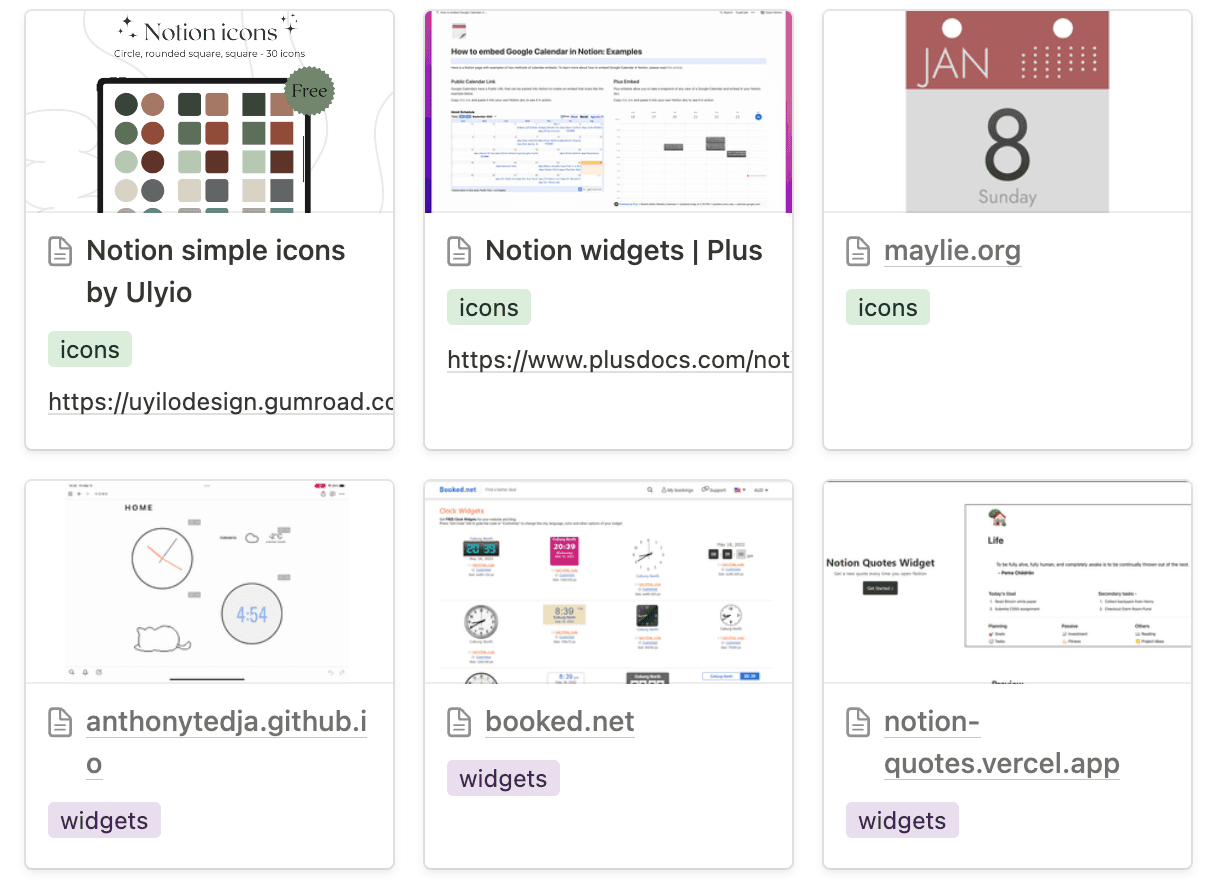
Task: Follow the plusdocs.com URL on the Notion widgets card
Action: point(618,359)
